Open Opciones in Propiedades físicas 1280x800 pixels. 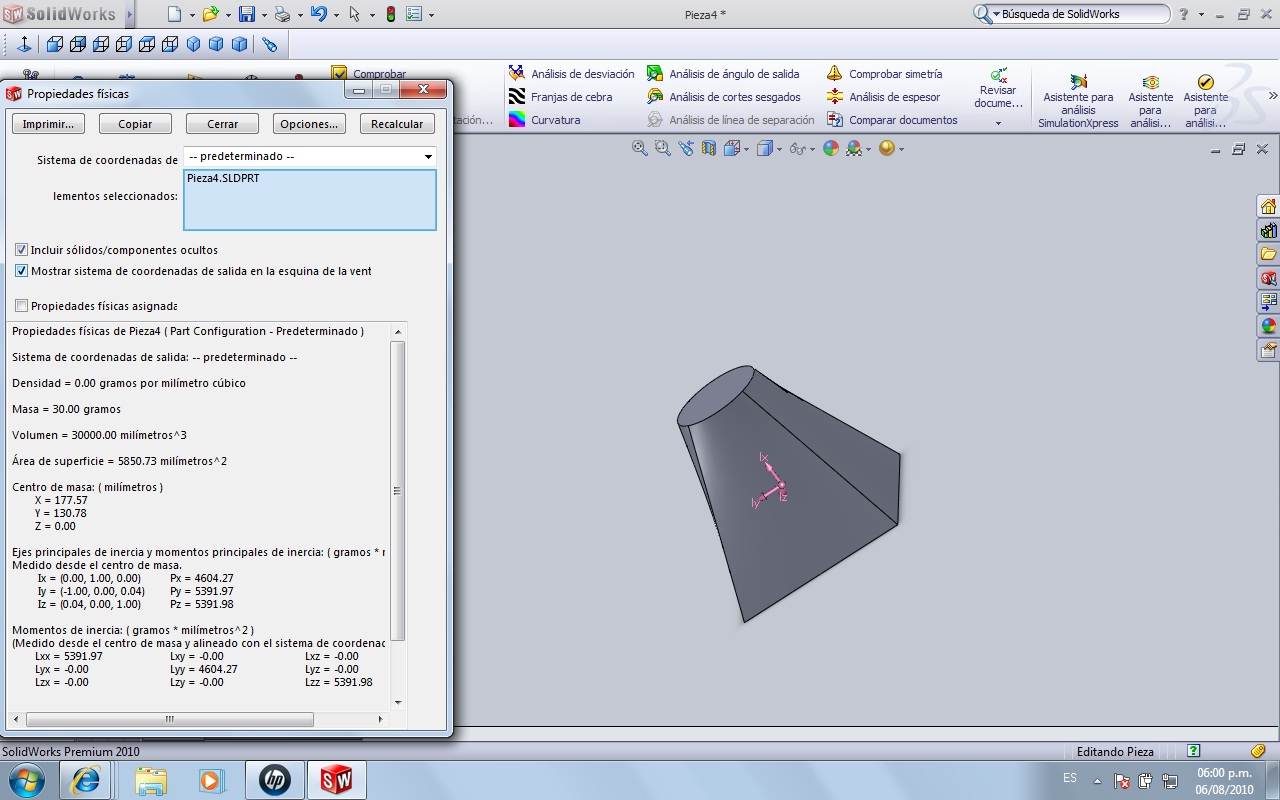(309, 124)
